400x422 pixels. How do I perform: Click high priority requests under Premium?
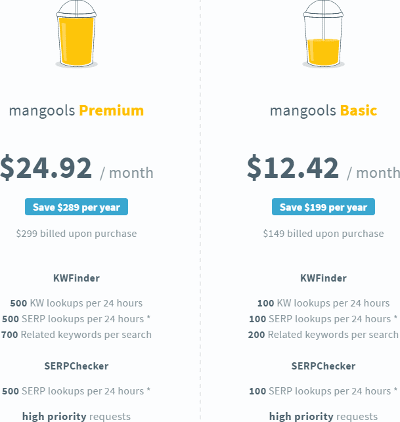76,417
